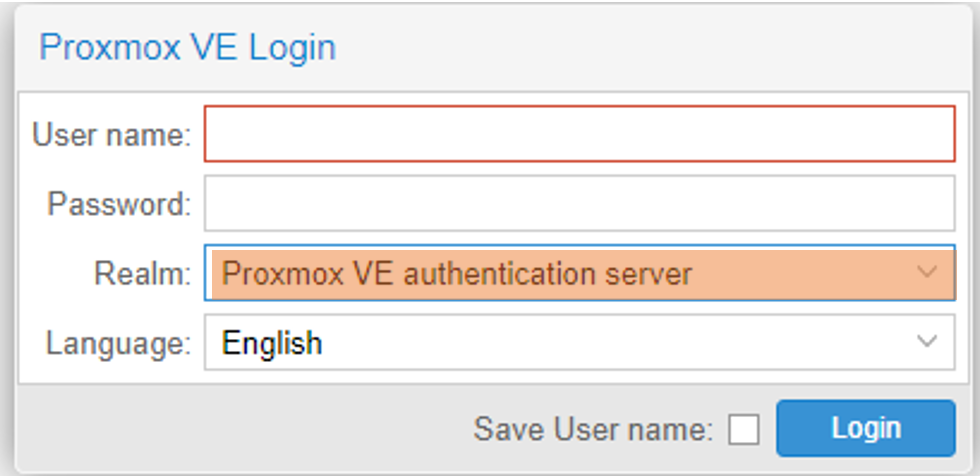
Task: Enable the Save User name checkbox
Action: tap(743, 430)
